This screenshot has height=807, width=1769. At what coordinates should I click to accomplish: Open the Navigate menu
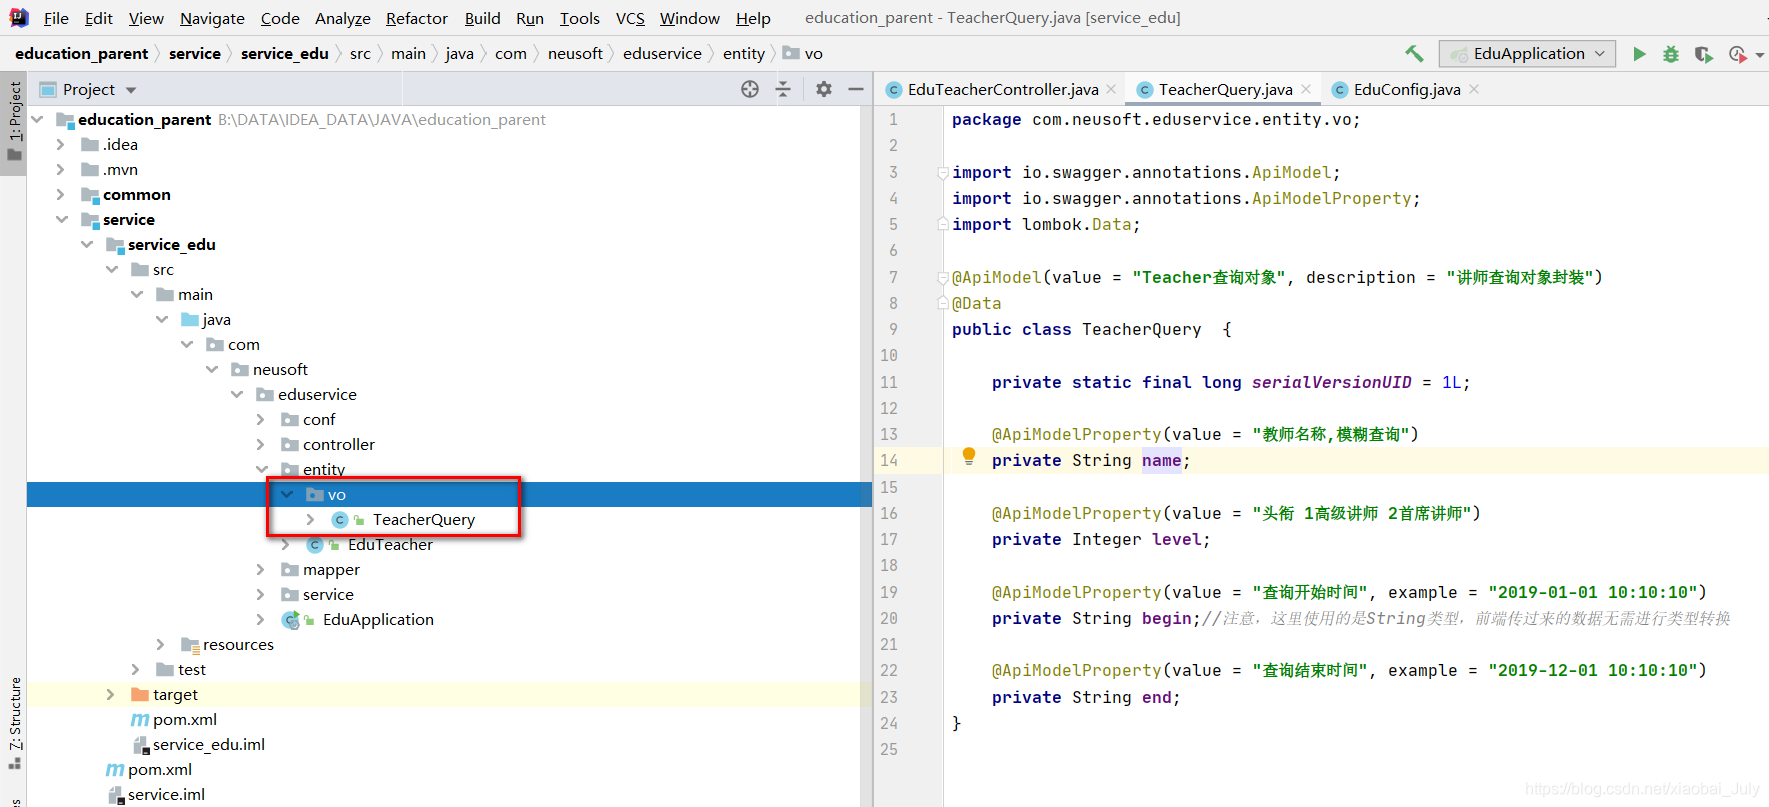click(212, 18)
